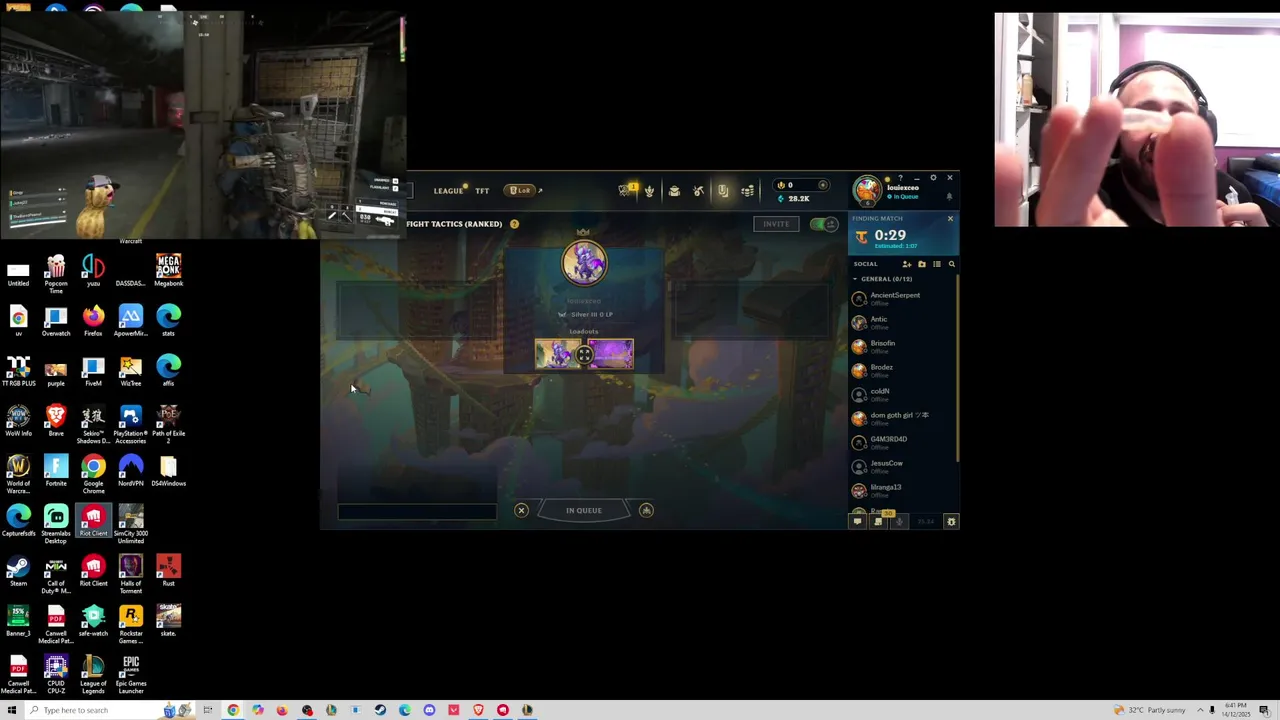The image size is (1280, 720).
Task: Click the INVITE button
Action: click(x=775, y=224)
